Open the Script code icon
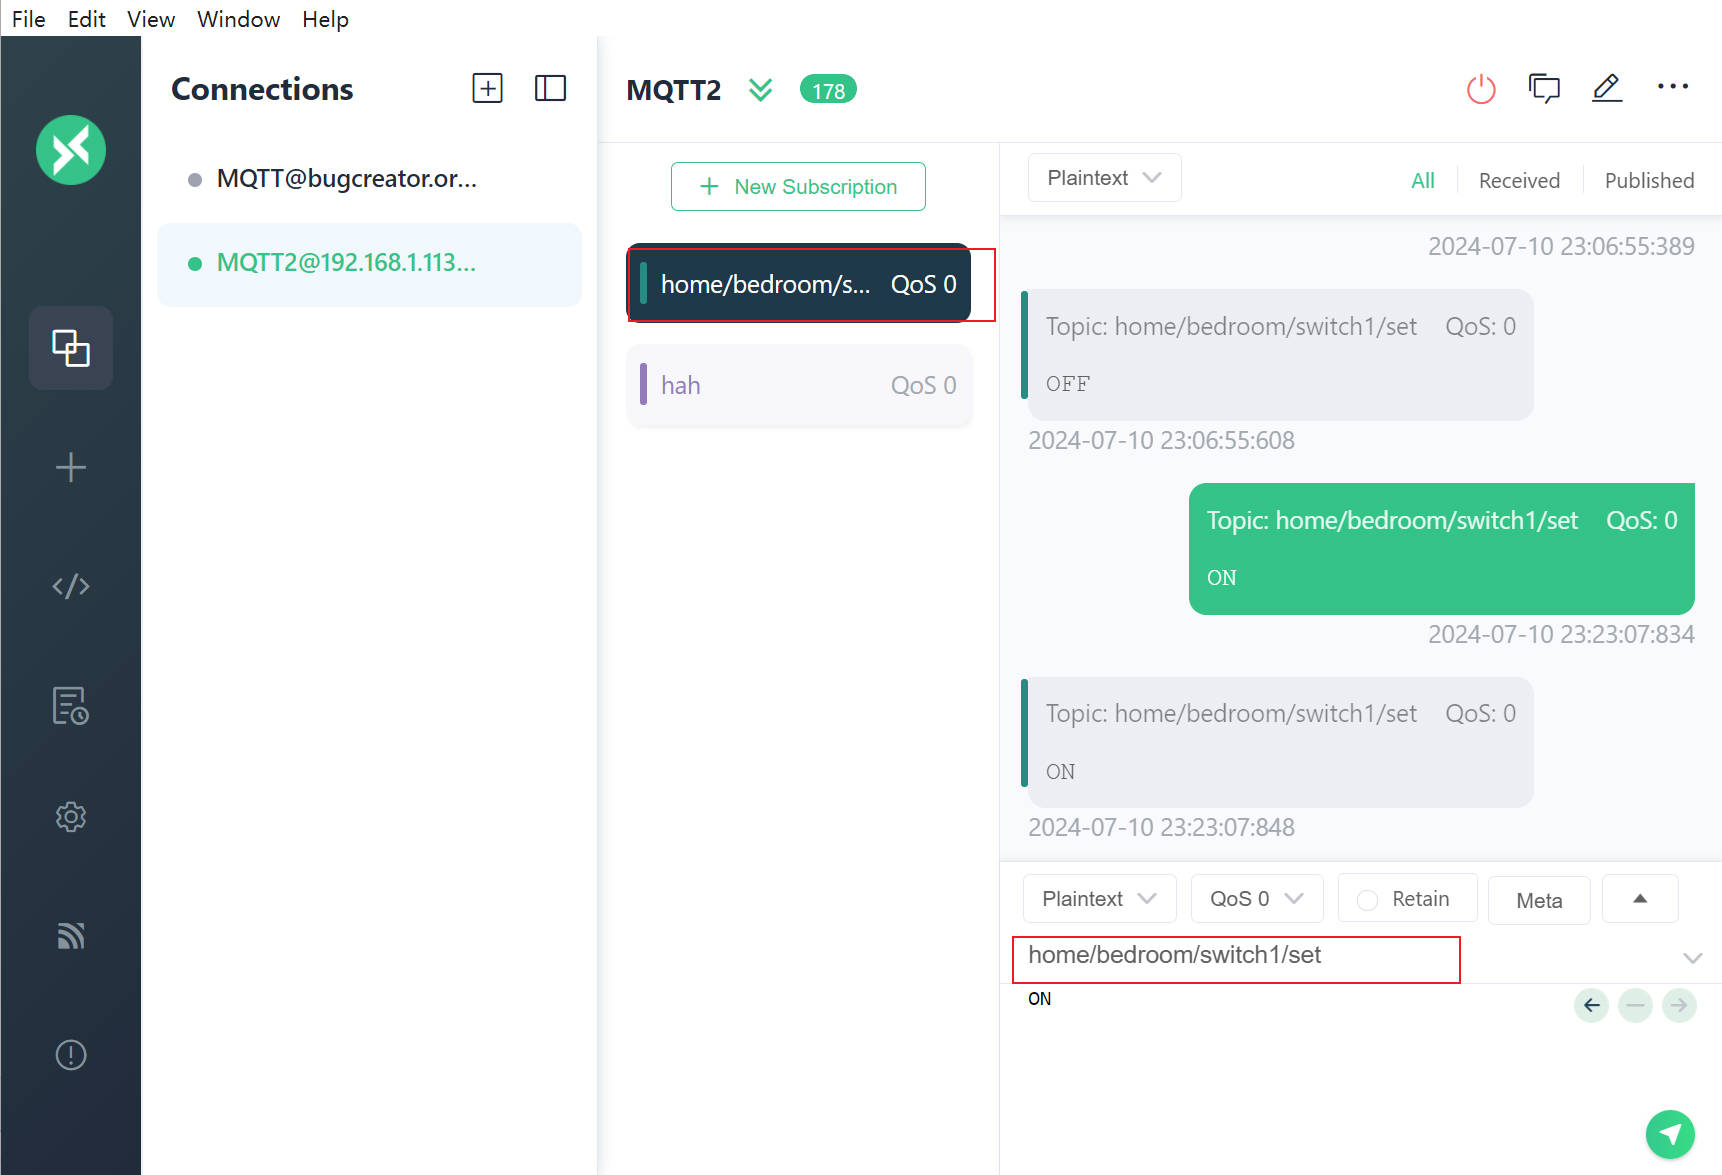1722x1175 pixels. pos(71,586)
